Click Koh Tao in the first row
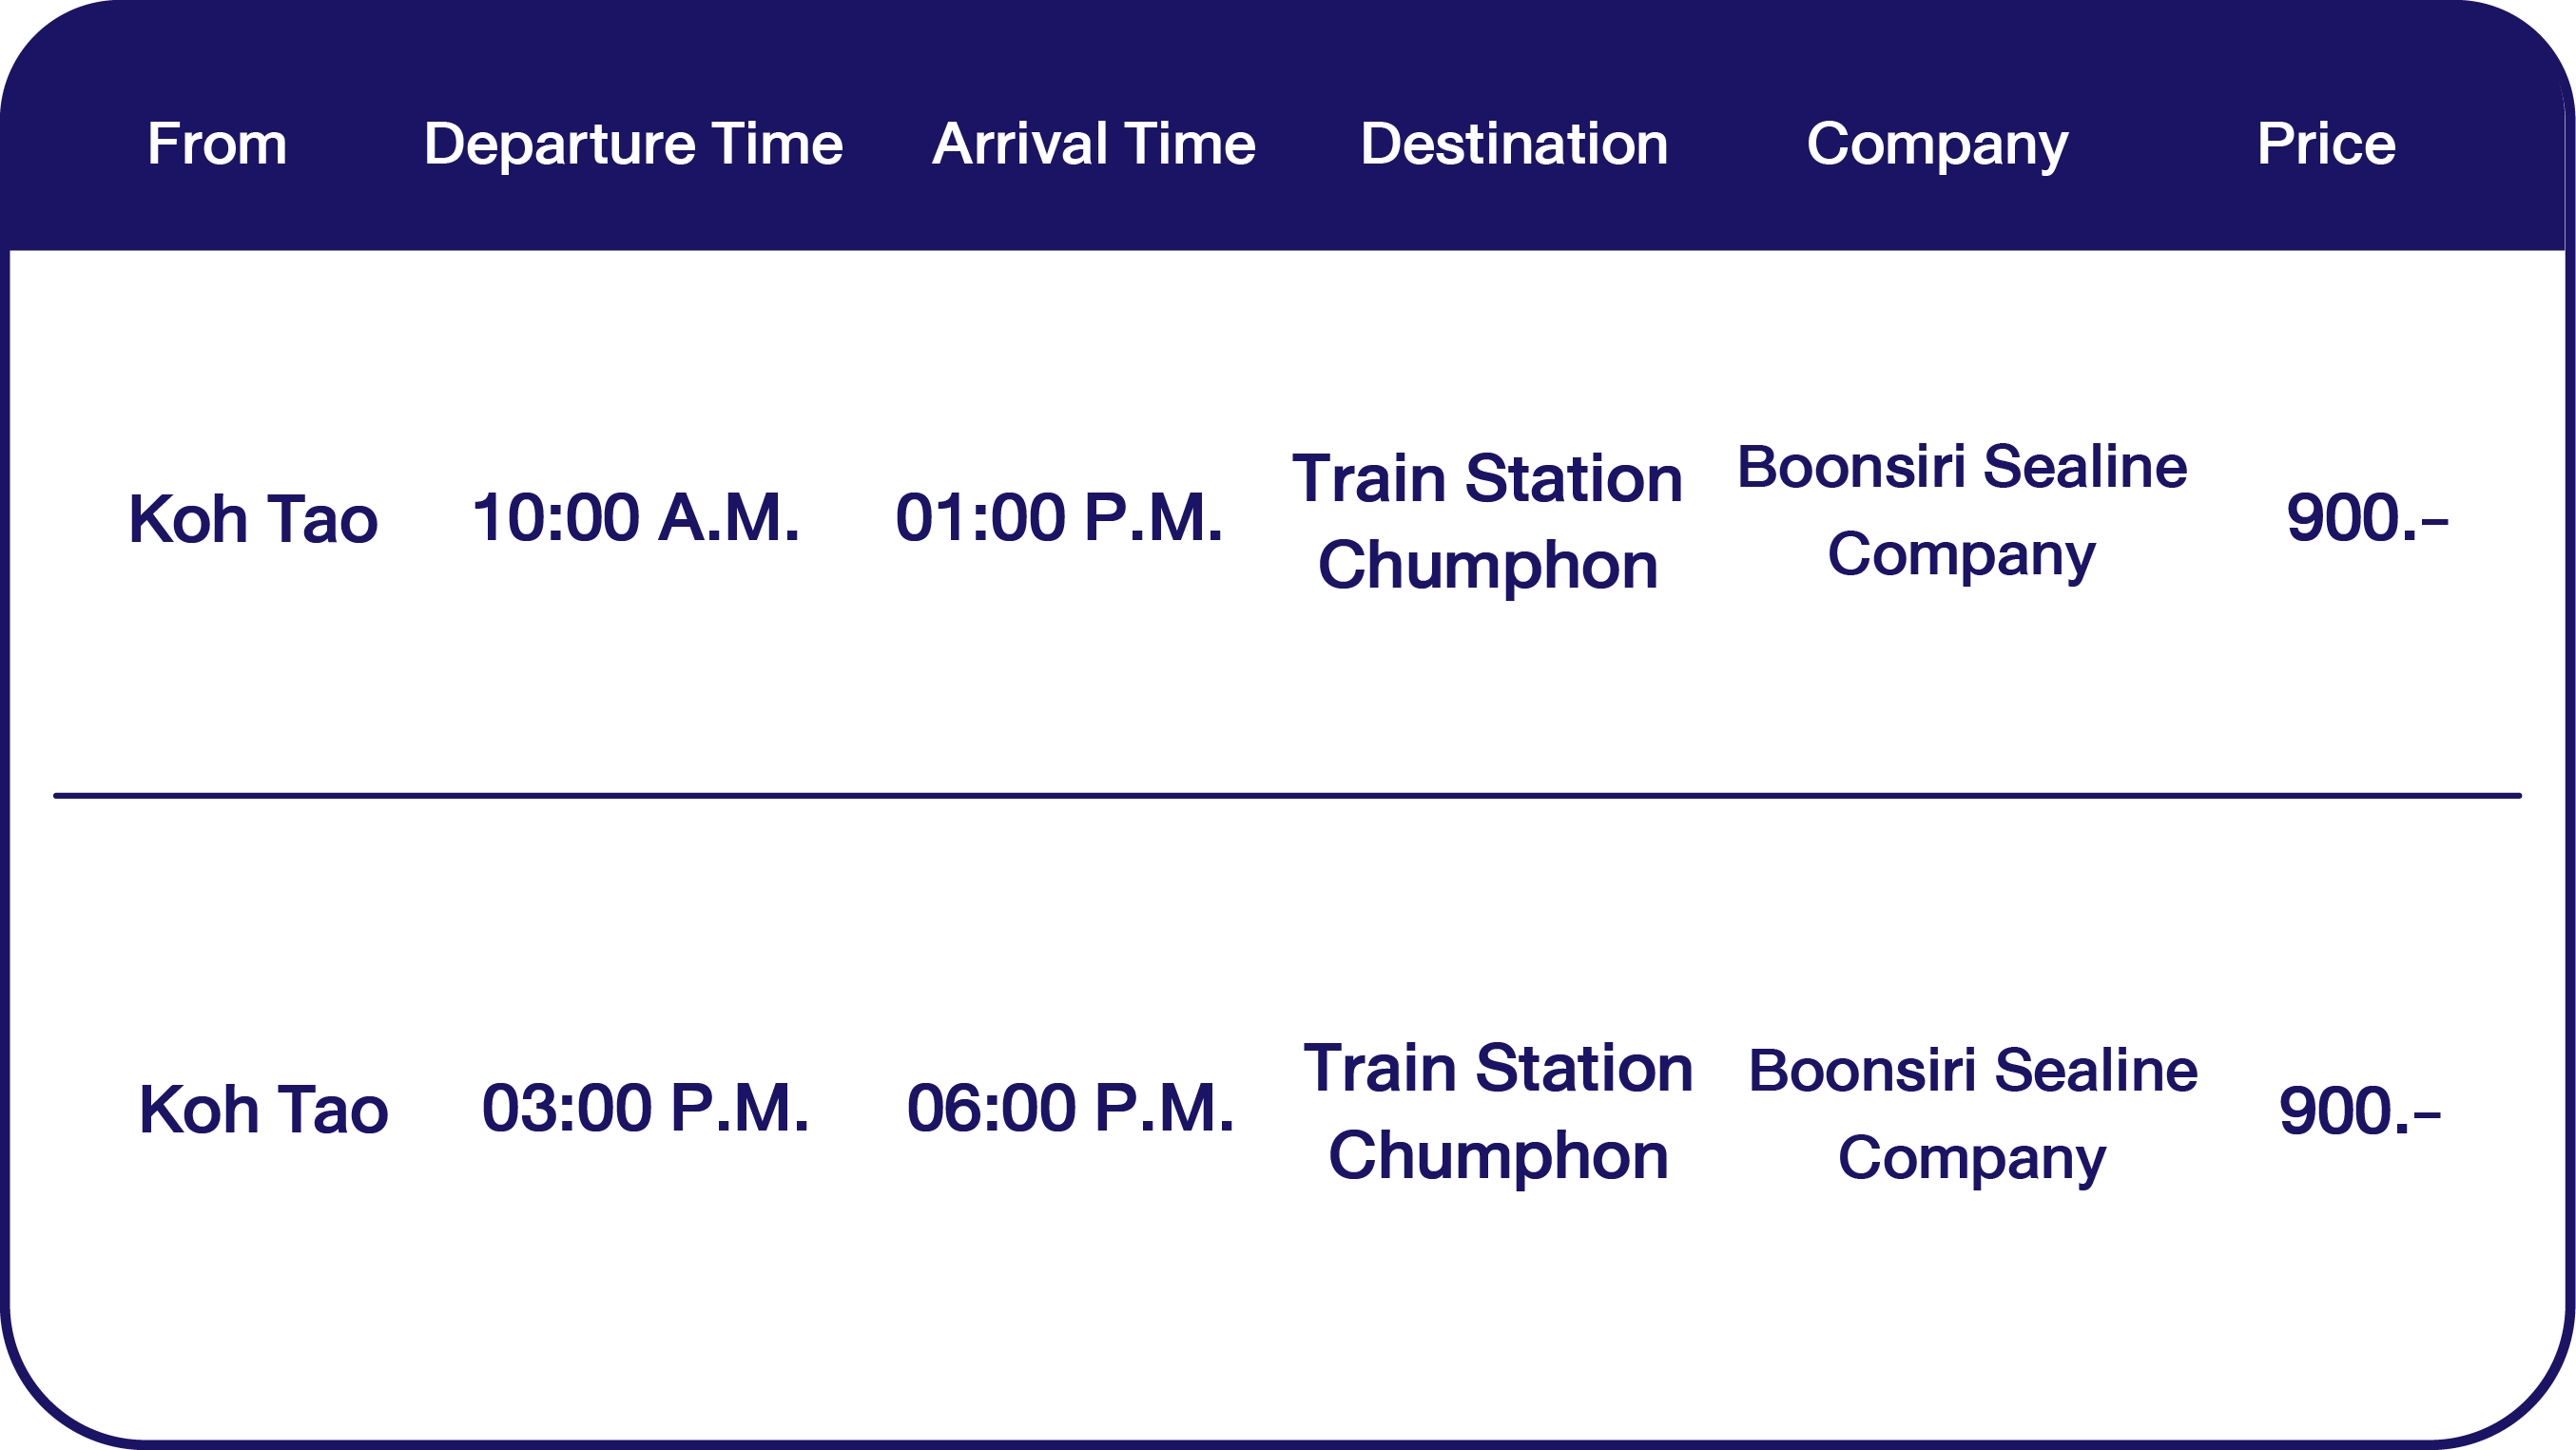The width and height of the screenshot is (2576, 1450). [x=253, y=519]
